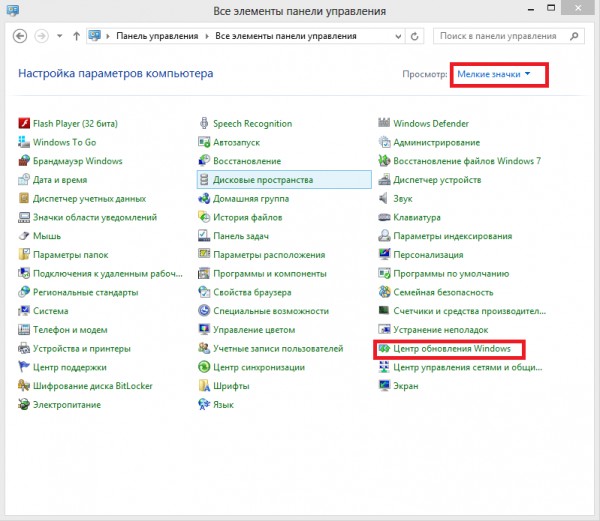Click the Экран monitor icon
Viewport: 600px width, 521px height.
(384, 386)
